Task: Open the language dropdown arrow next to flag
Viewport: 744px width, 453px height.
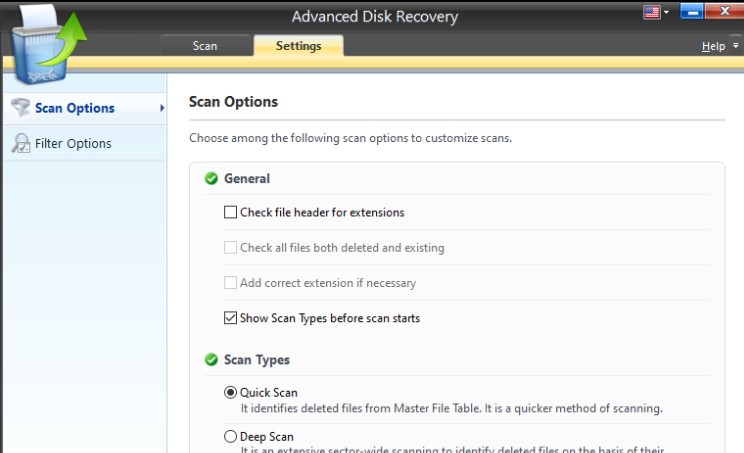Action: (666, 12)
